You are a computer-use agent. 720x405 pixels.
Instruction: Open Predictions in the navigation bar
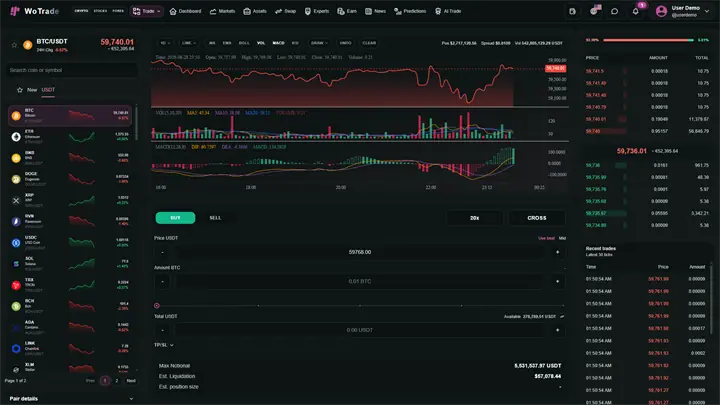click(410, 11)
